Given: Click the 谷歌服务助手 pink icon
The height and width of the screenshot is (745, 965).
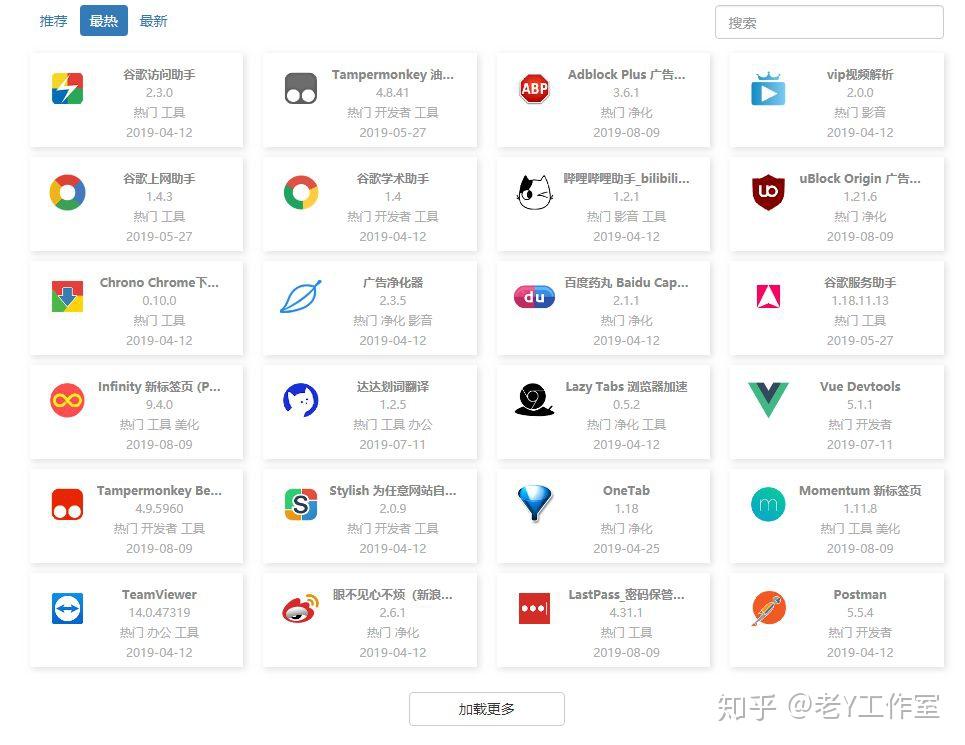Looking at the screenshot, I should click(768, 296).
